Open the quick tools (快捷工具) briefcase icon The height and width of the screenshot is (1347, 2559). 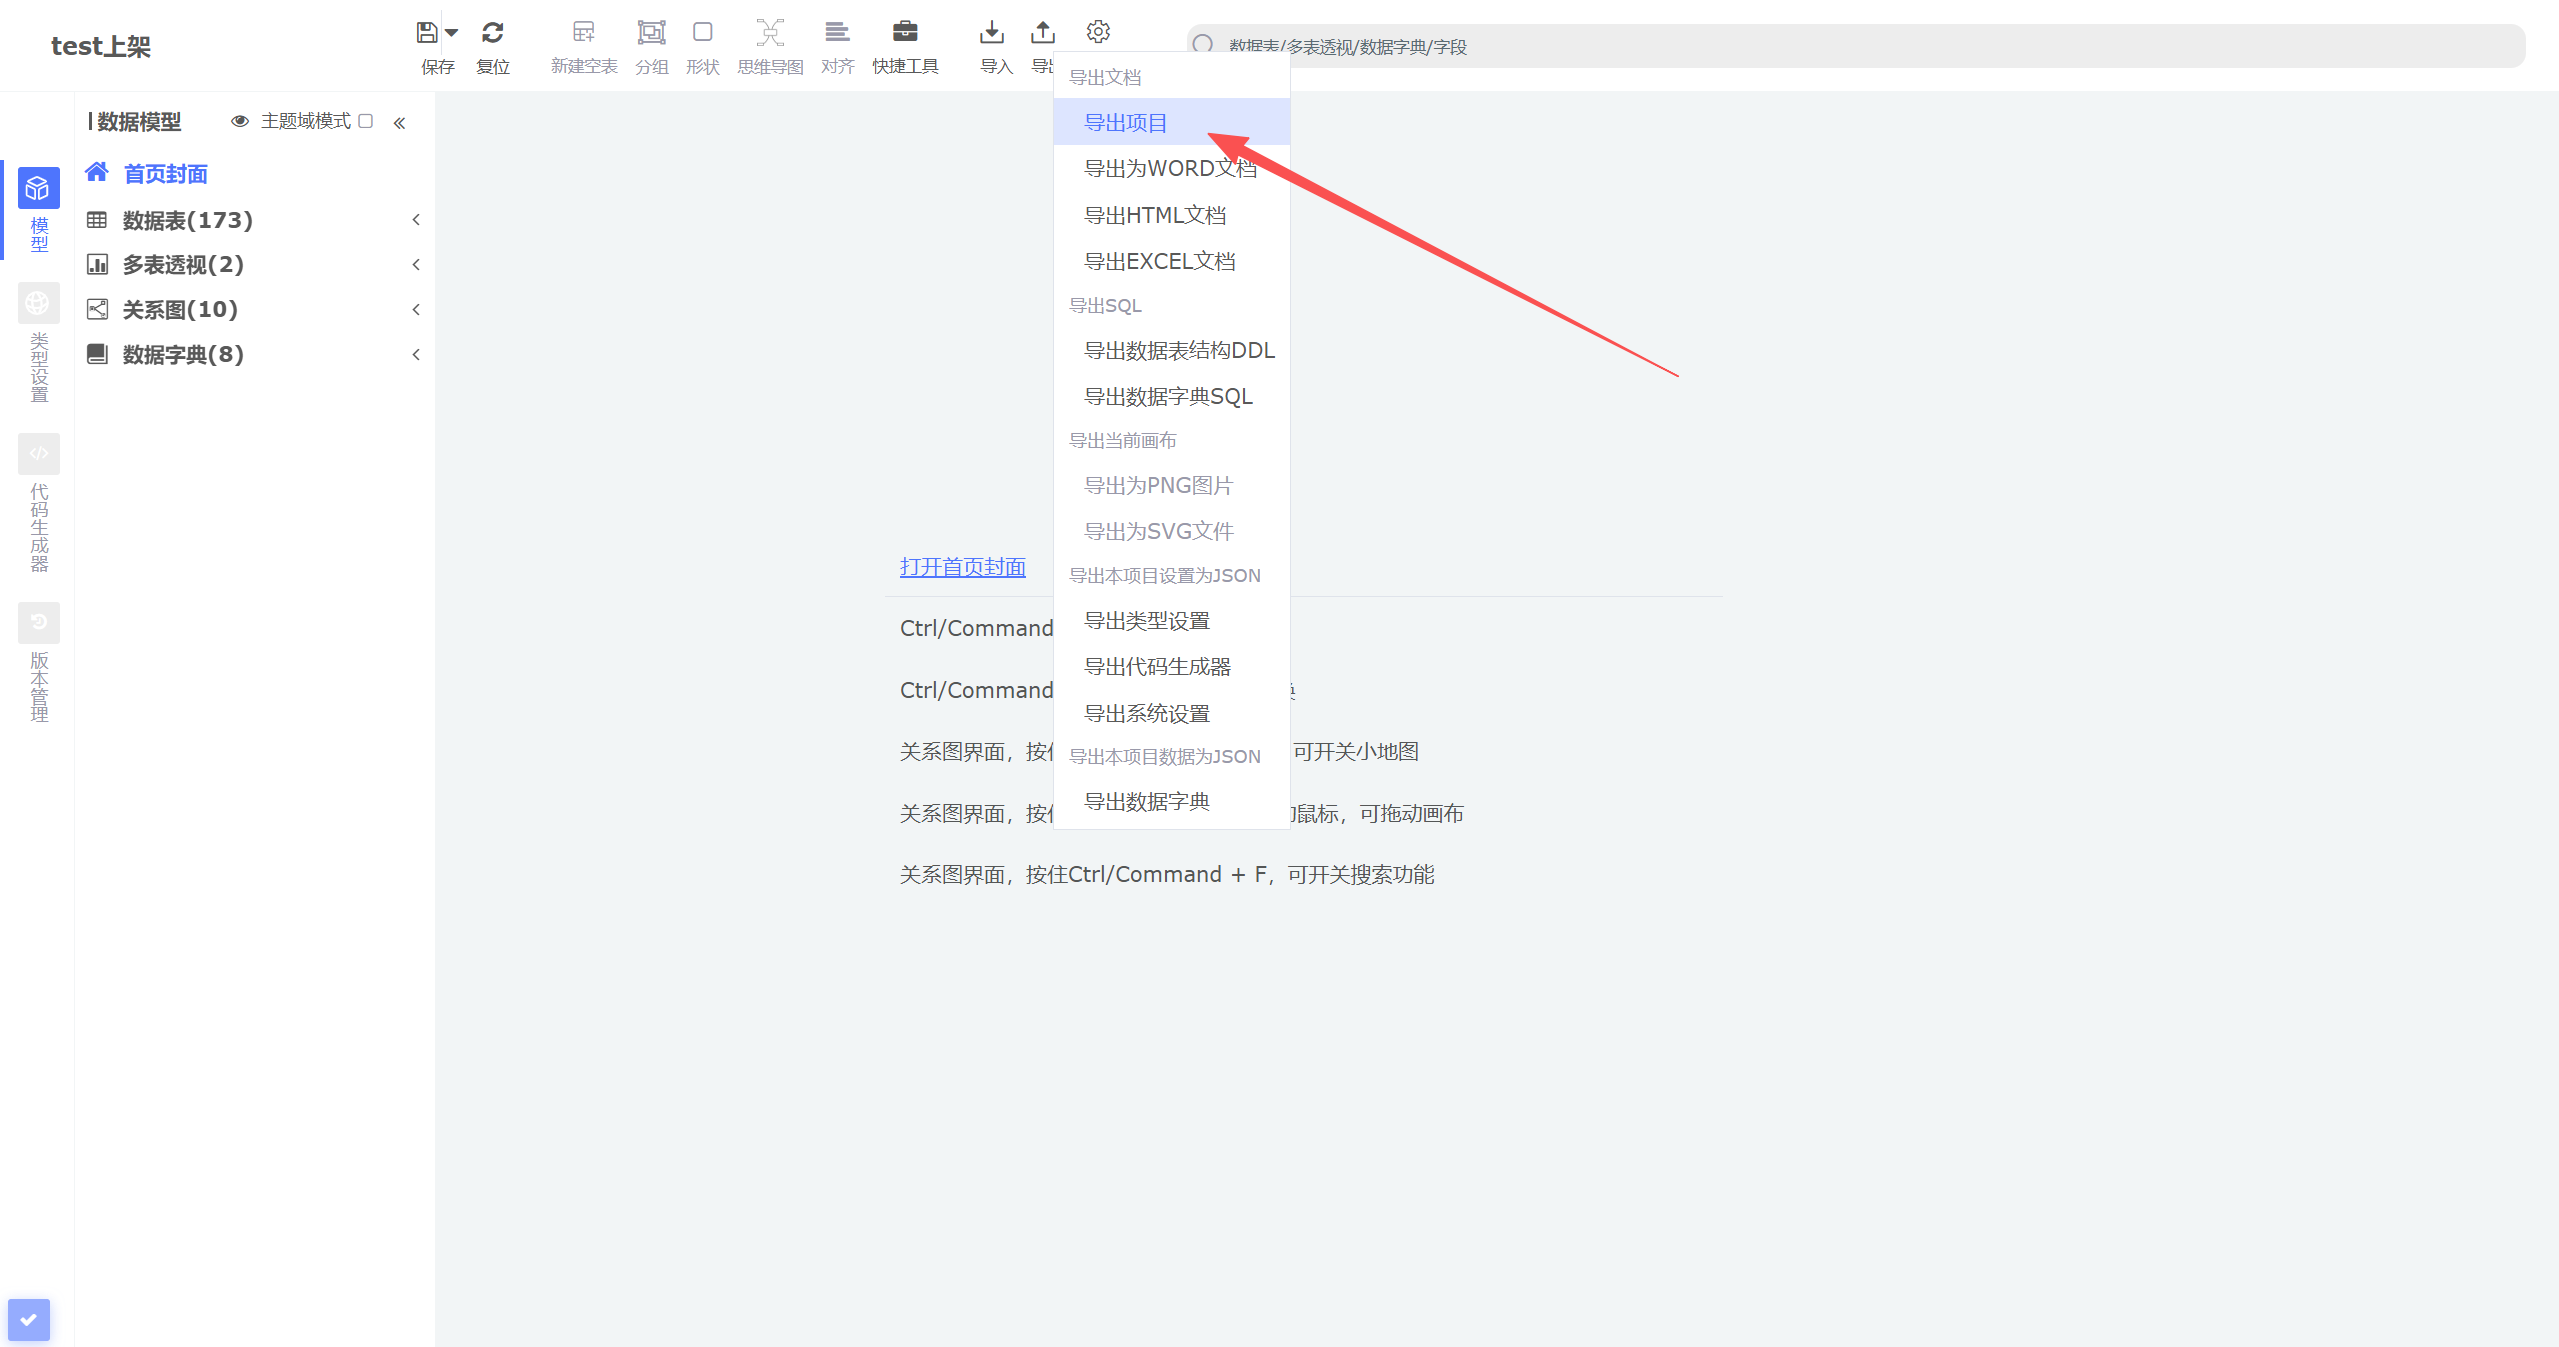pyautogui.click(x=905, y=33)
